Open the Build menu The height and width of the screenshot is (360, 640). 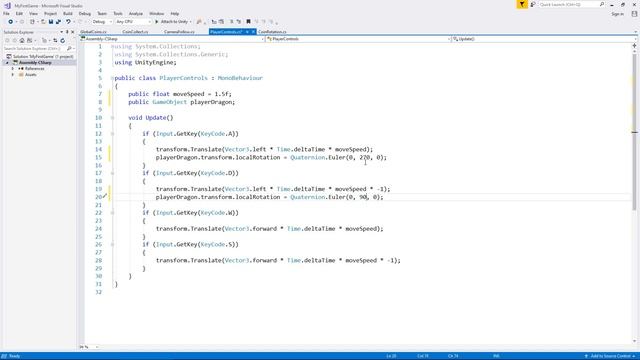pyautogui.click(x=68, y=13)
